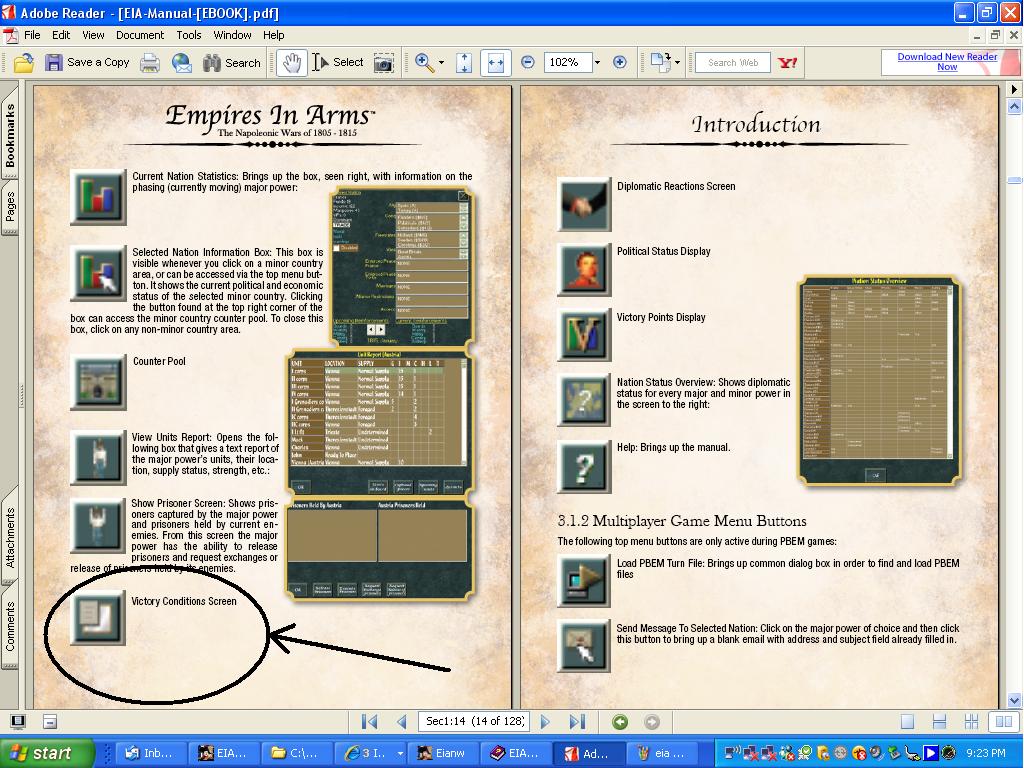The height and width of the screenshot is (768, 1024).
Task: Open the Search binoculars tool
Action: (231, 63)
